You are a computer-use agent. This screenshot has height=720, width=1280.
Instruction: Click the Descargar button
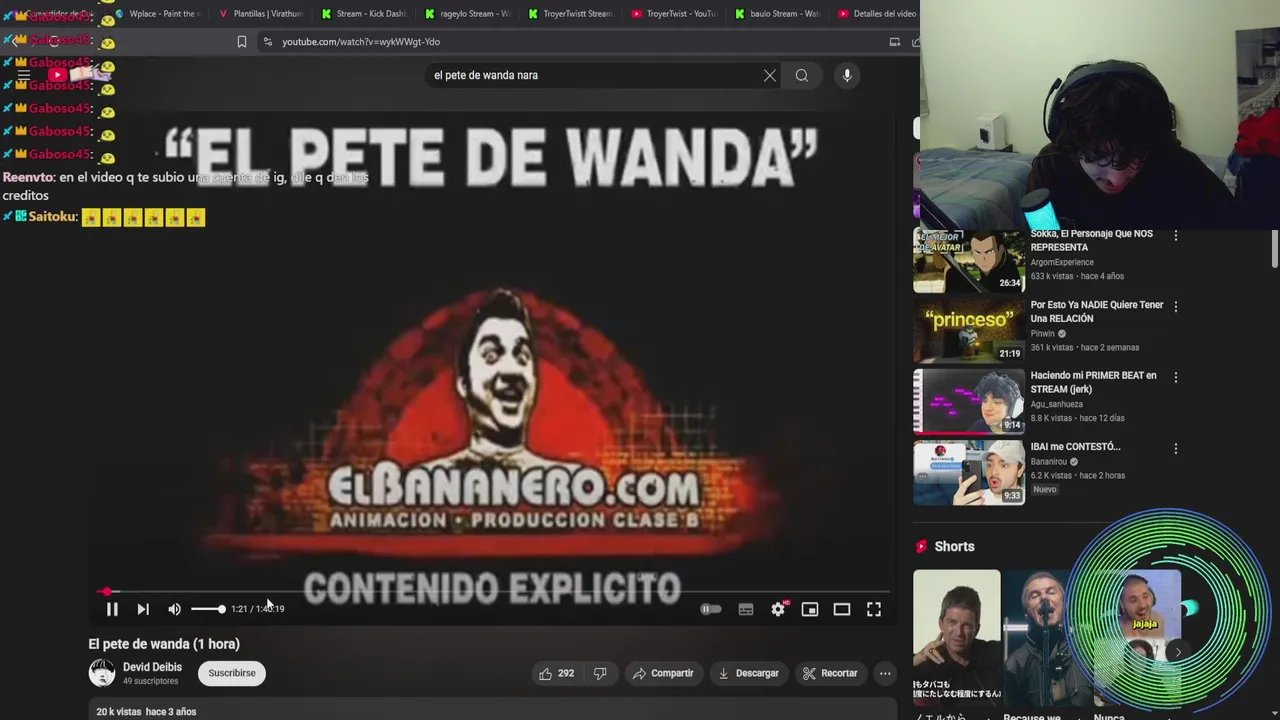click(x=748, y=673)
